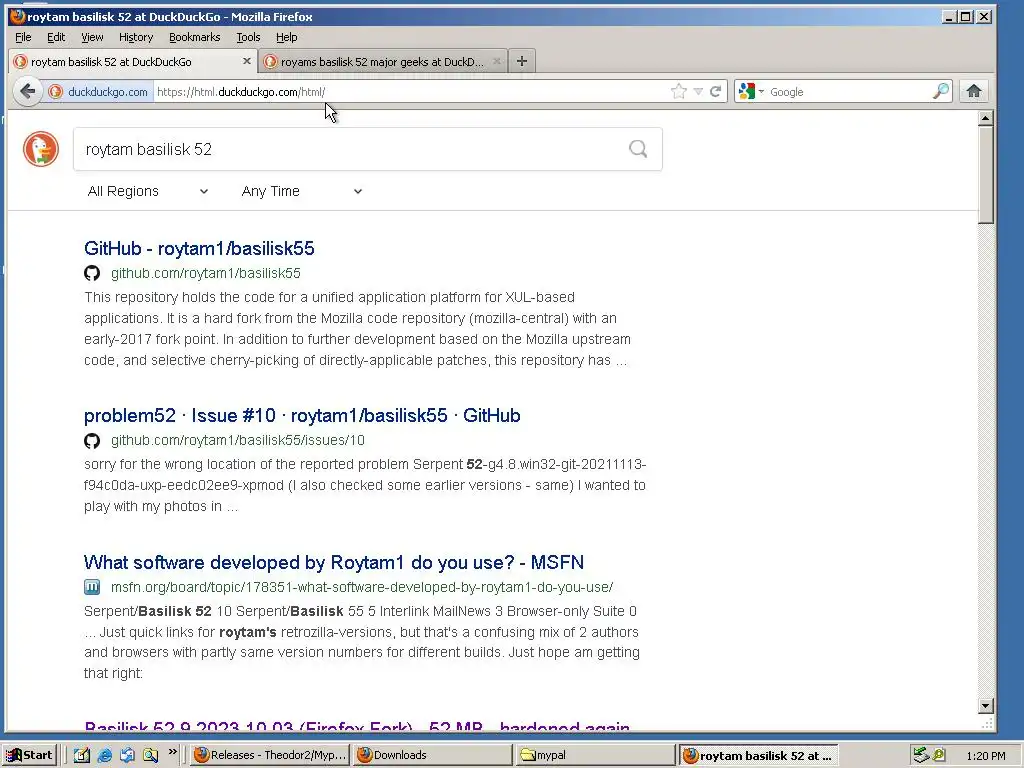Open partially visible 'Basilisk 52.9.2023.10.03' result
Viewport: 1024px width, 768px height.
[x=357, y=725]
